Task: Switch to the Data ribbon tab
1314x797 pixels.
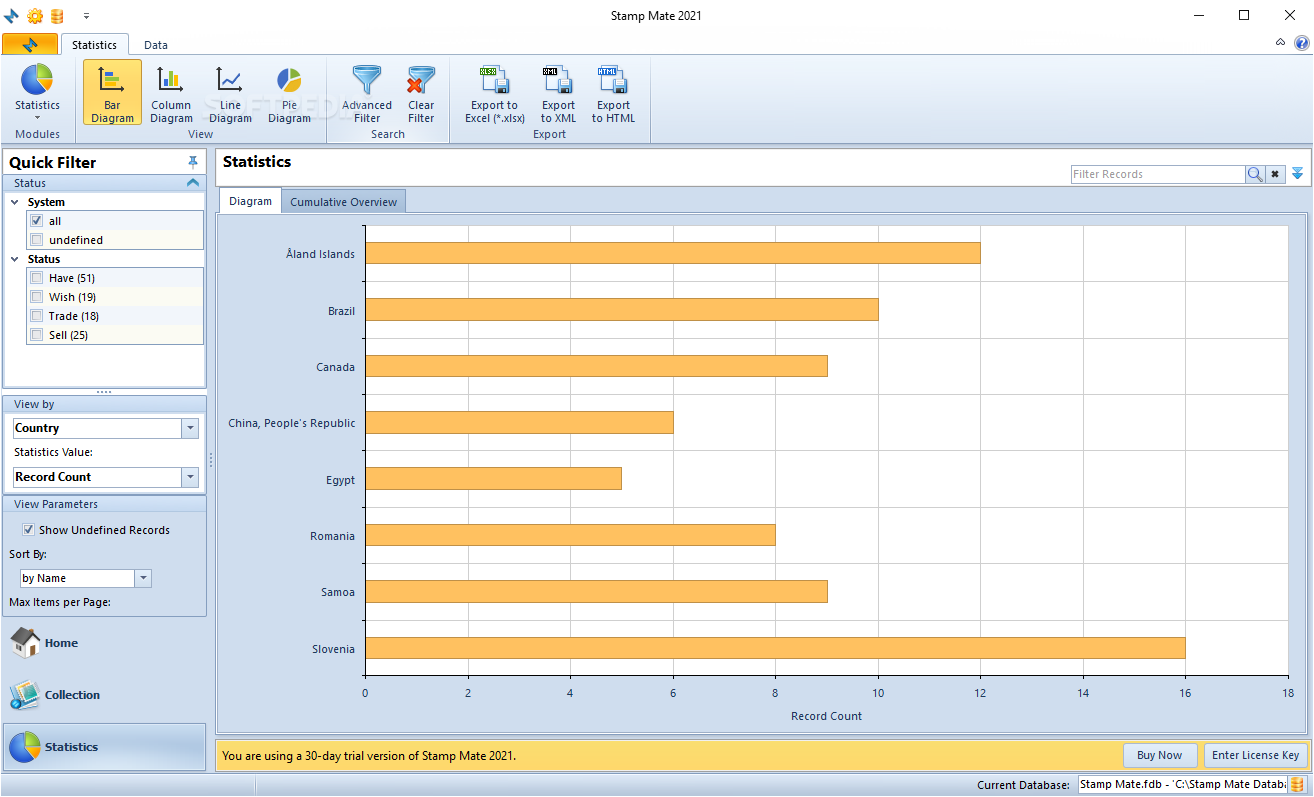Action: pyautogui.click(x=155, y=45)
